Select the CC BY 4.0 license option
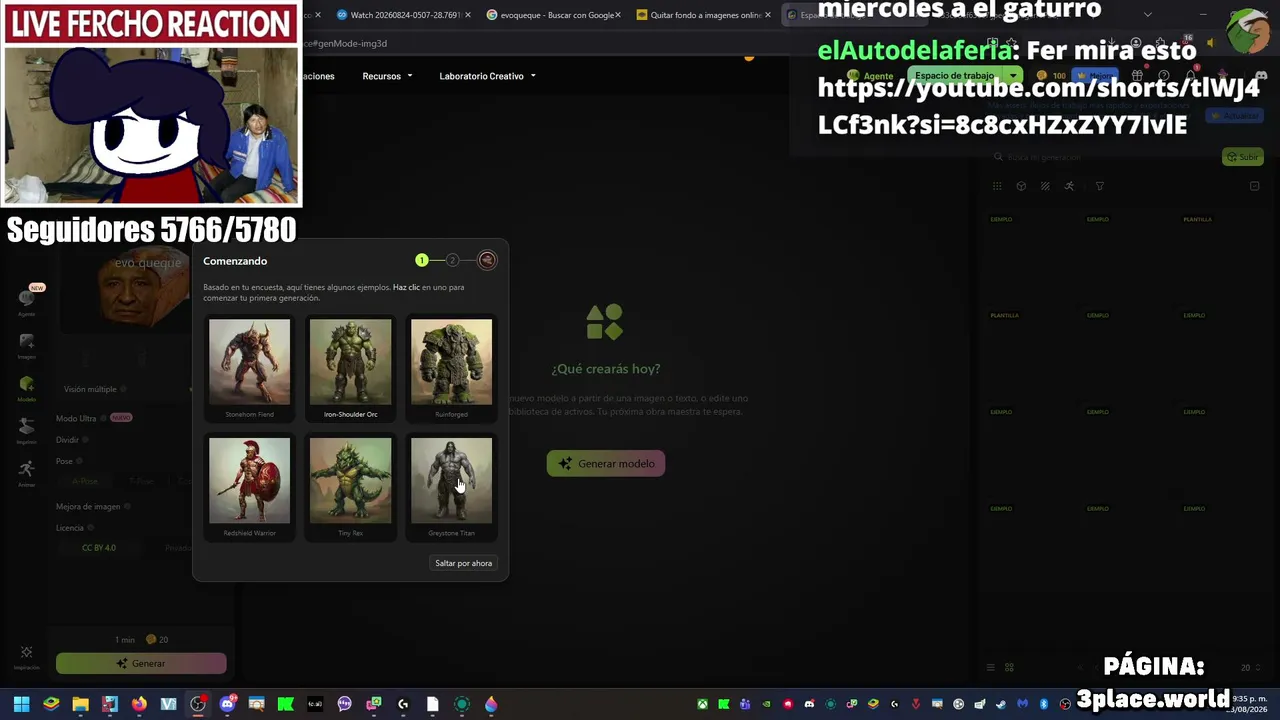Viewport: 1280px width, 720px height. click(99, 548)
